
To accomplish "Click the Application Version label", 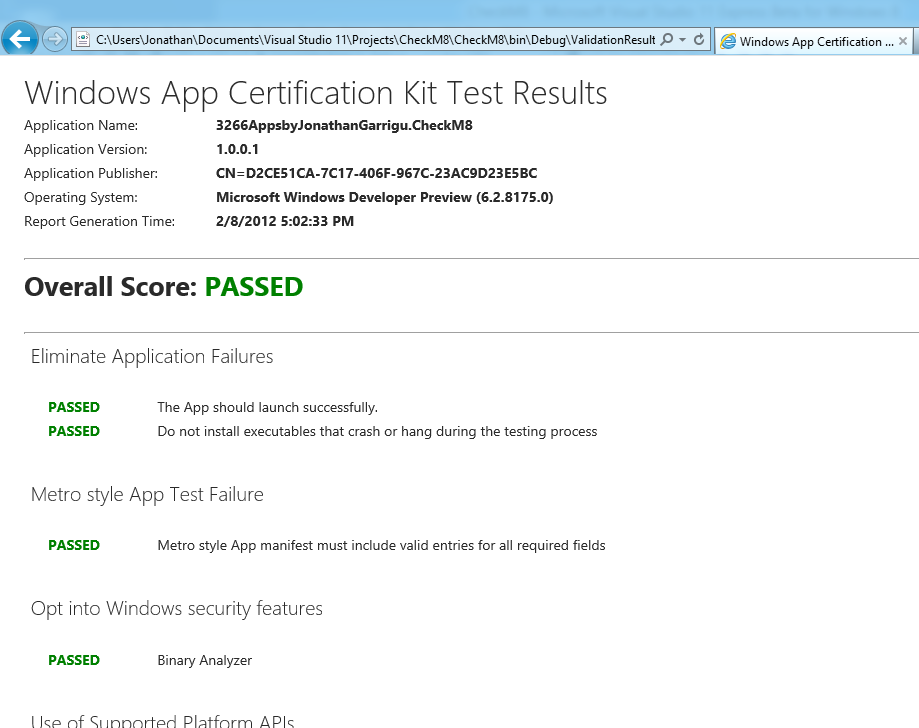I will [x=86, y=149].
